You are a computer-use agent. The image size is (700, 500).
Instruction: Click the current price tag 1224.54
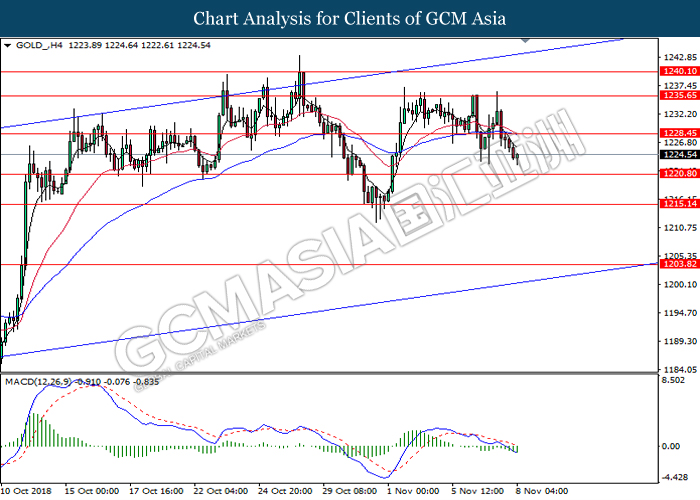coord(677,155)
